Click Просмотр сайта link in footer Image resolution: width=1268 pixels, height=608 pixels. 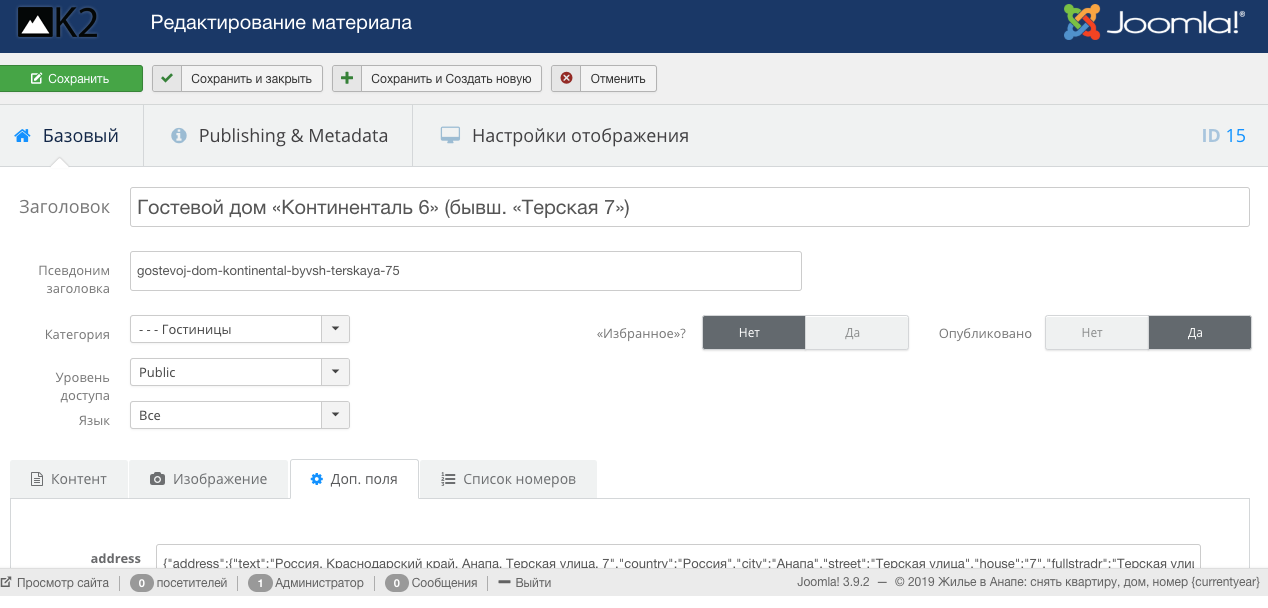(62, 582)
